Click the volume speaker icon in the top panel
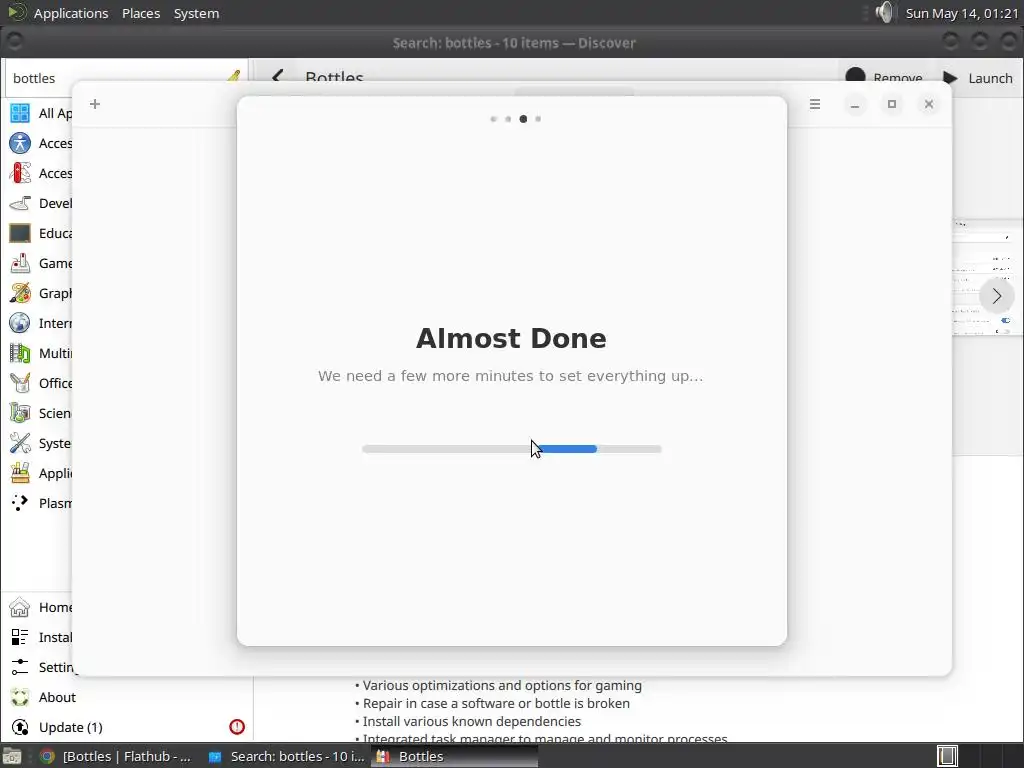1024x768 pixels. [x=884, y=12]
